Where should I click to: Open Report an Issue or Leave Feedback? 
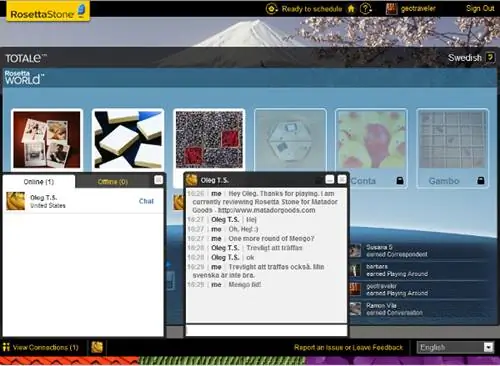[348, 348]
